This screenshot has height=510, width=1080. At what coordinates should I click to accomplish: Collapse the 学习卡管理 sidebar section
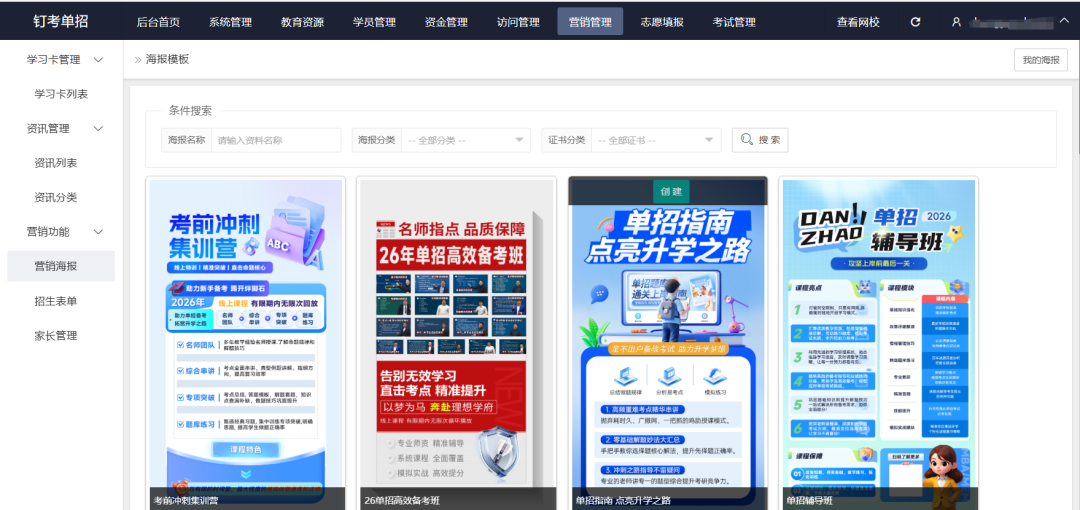tap(98, 60)
